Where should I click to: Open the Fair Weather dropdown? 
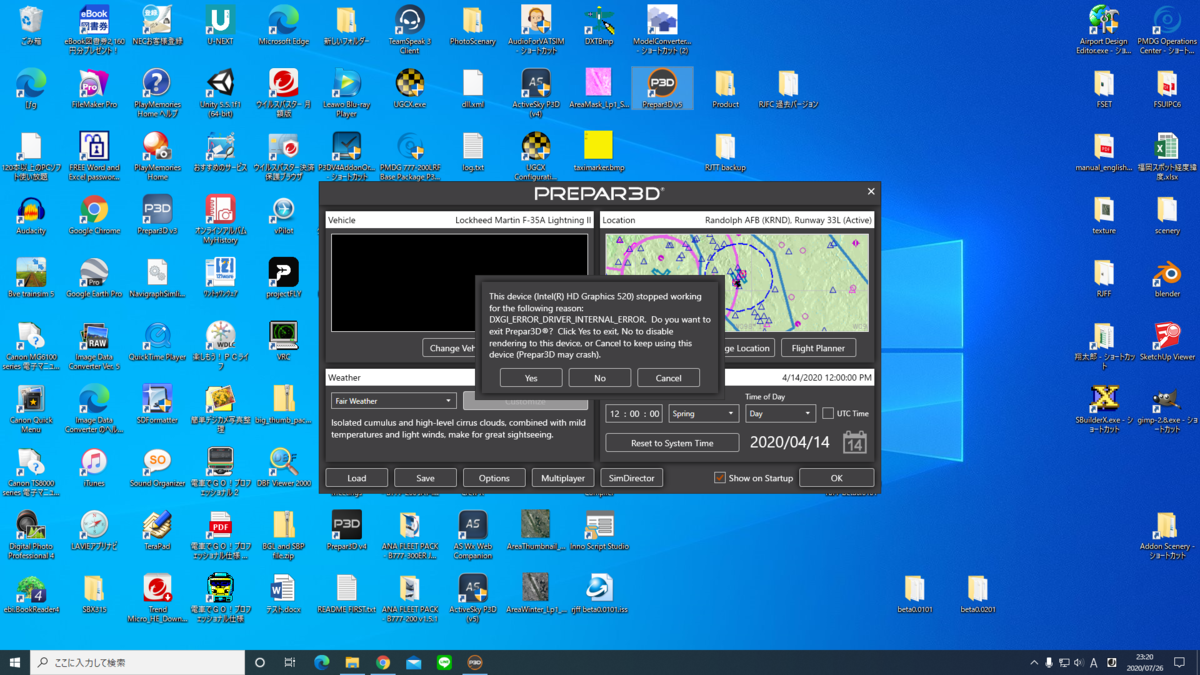point(393,401)
